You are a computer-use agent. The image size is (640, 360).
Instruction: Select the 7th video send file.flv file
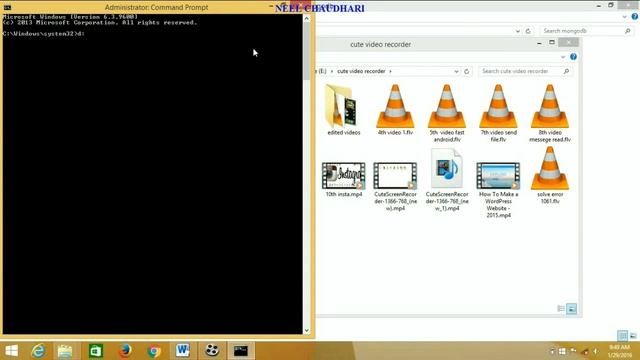[498, 113]
